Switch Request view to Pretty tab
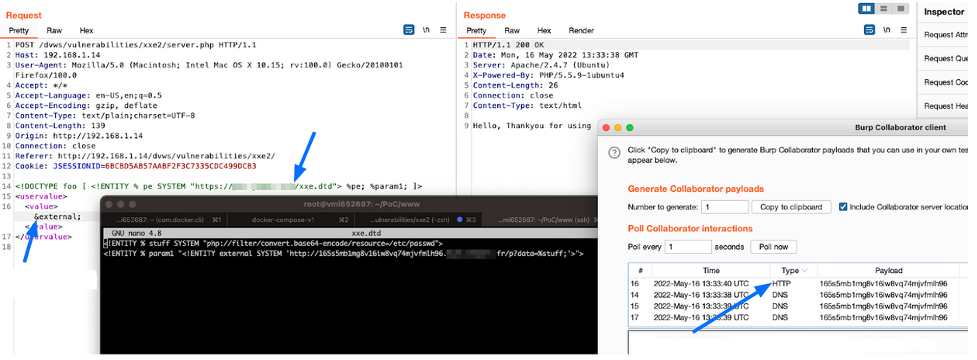The height and width of the screenshot is (360, 977). (x=19, y=31)
